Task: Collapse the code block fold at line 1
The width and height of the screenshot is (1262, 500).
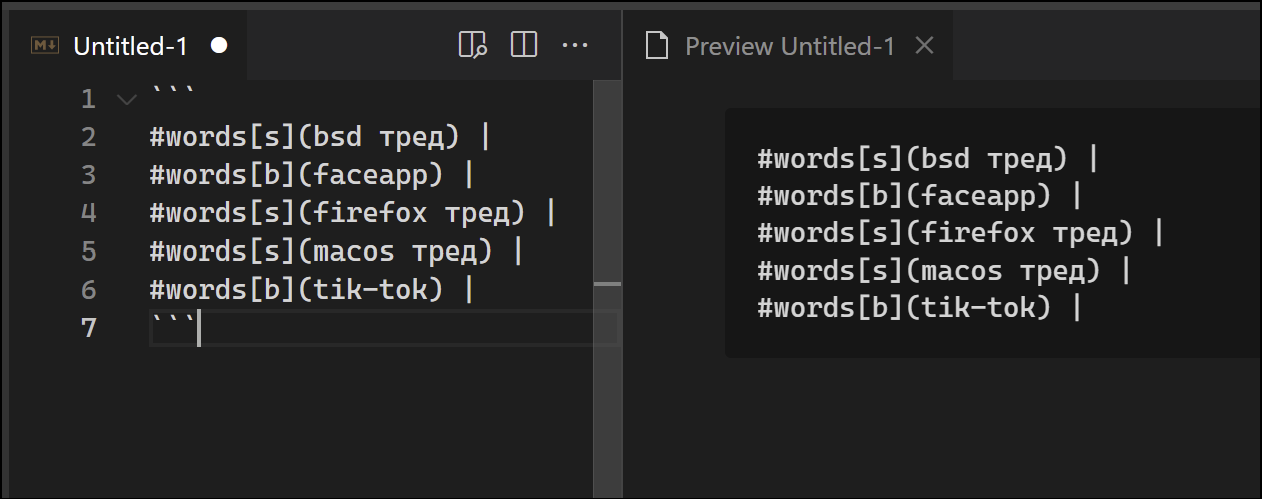Action: (x=126, y=99)
